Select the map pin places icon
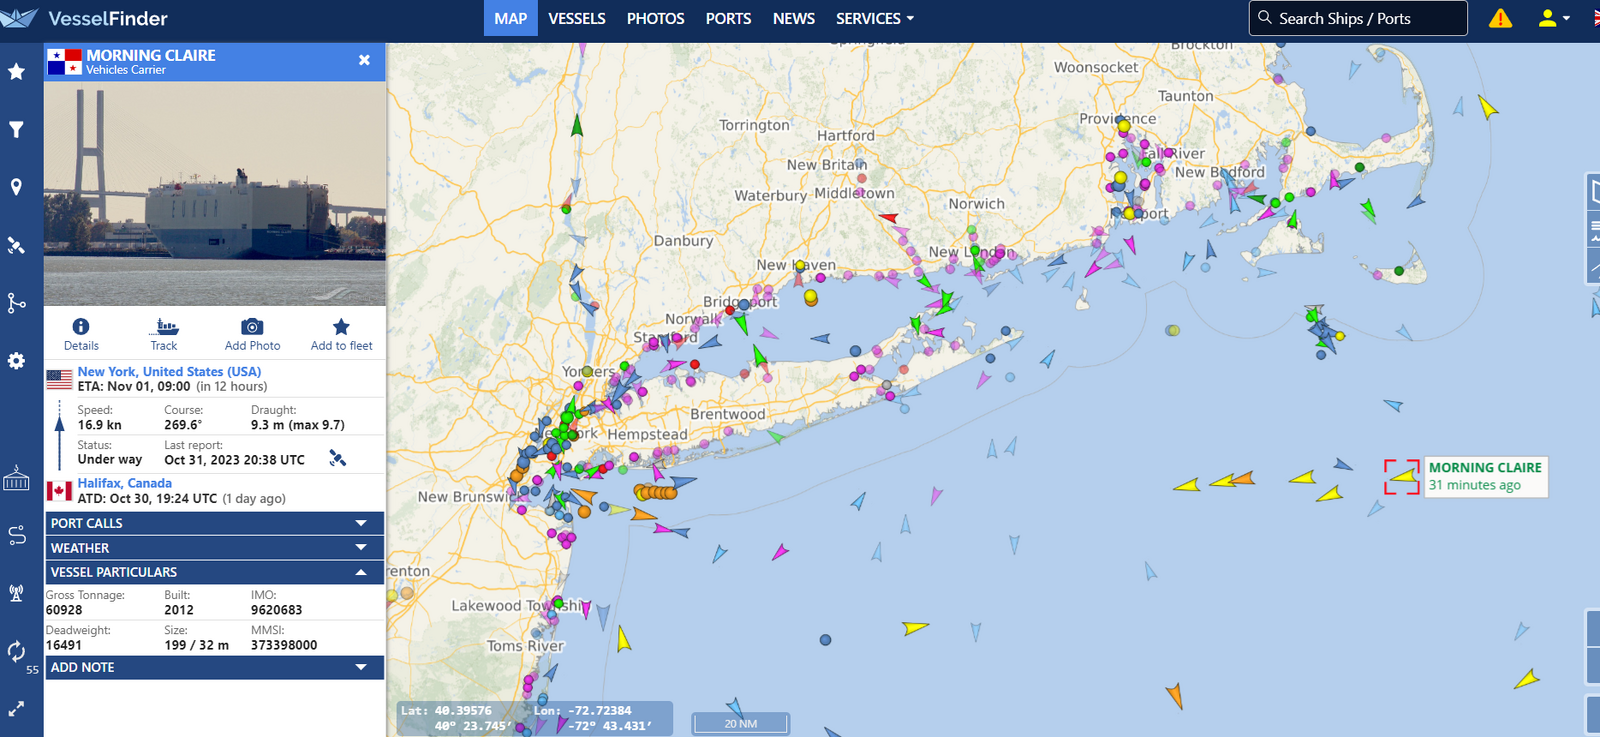The width and height of the screenshot is (1600, 737). point(16,187)
